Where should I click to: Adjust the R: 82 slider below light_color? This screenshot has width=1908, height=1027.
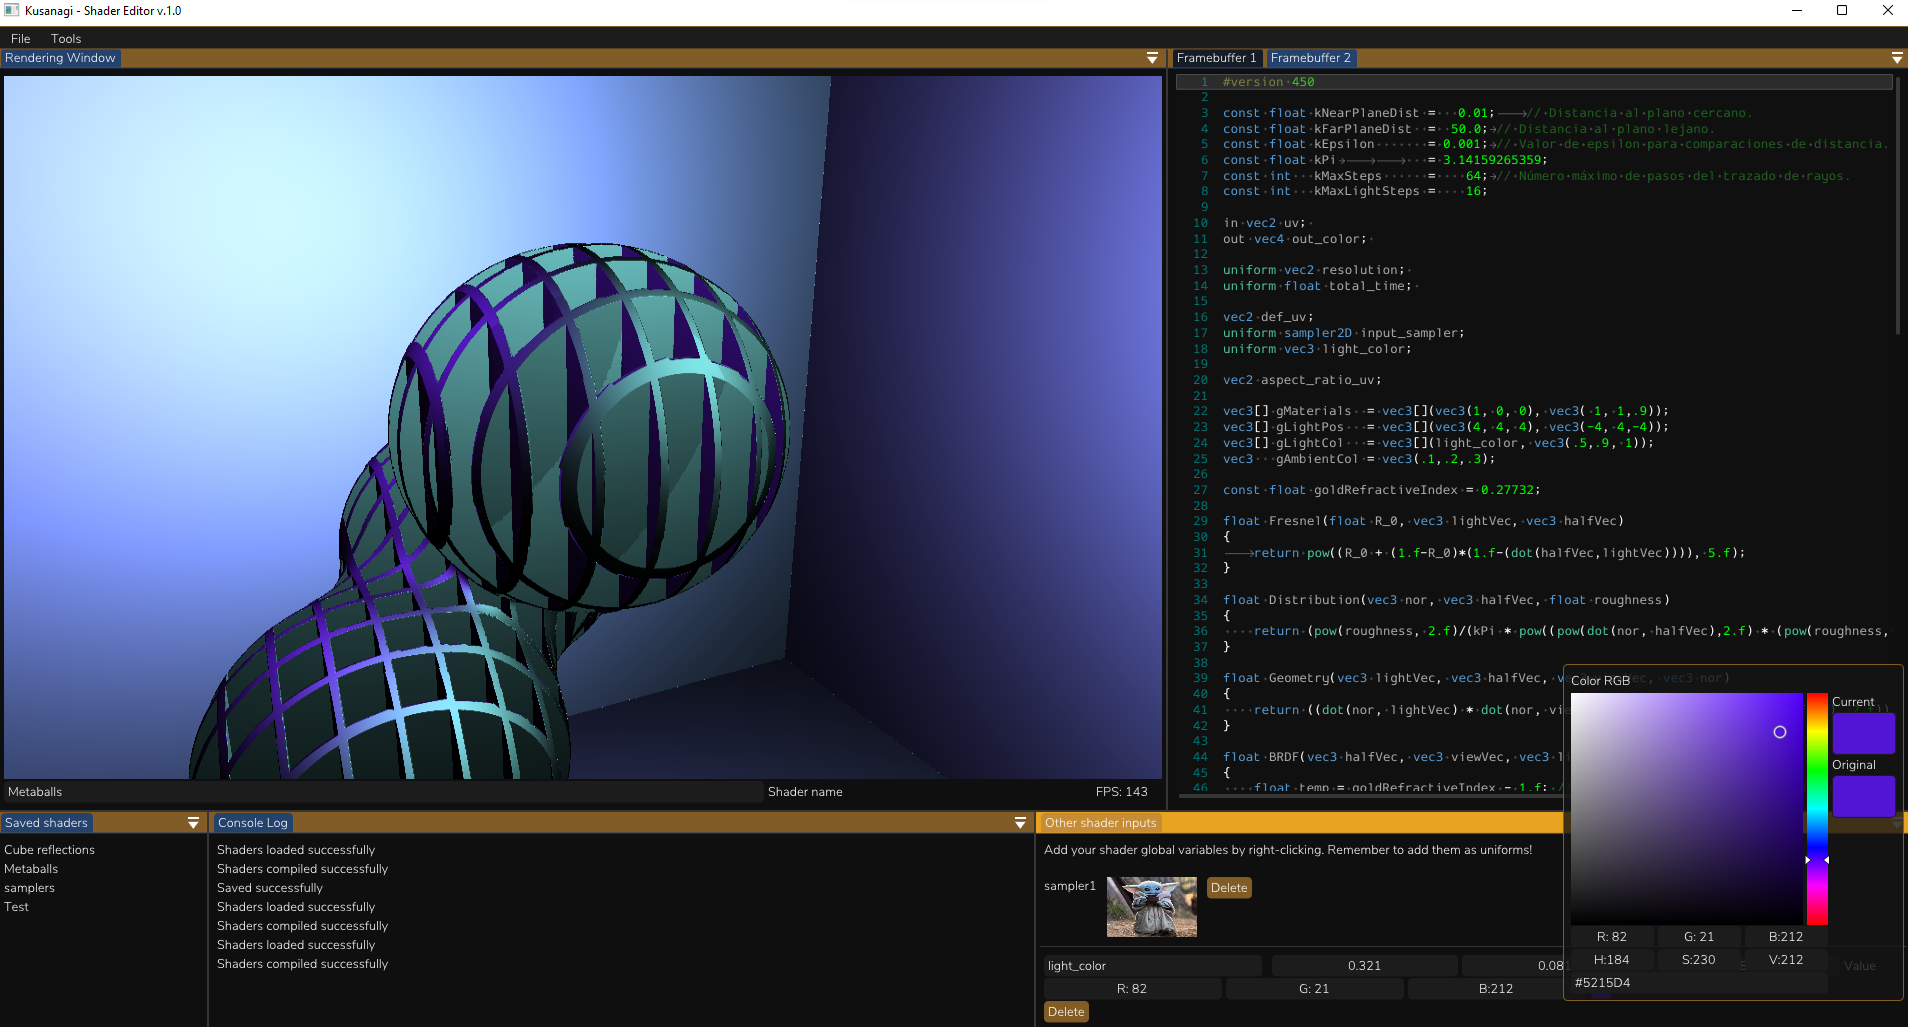(1132, 989)
